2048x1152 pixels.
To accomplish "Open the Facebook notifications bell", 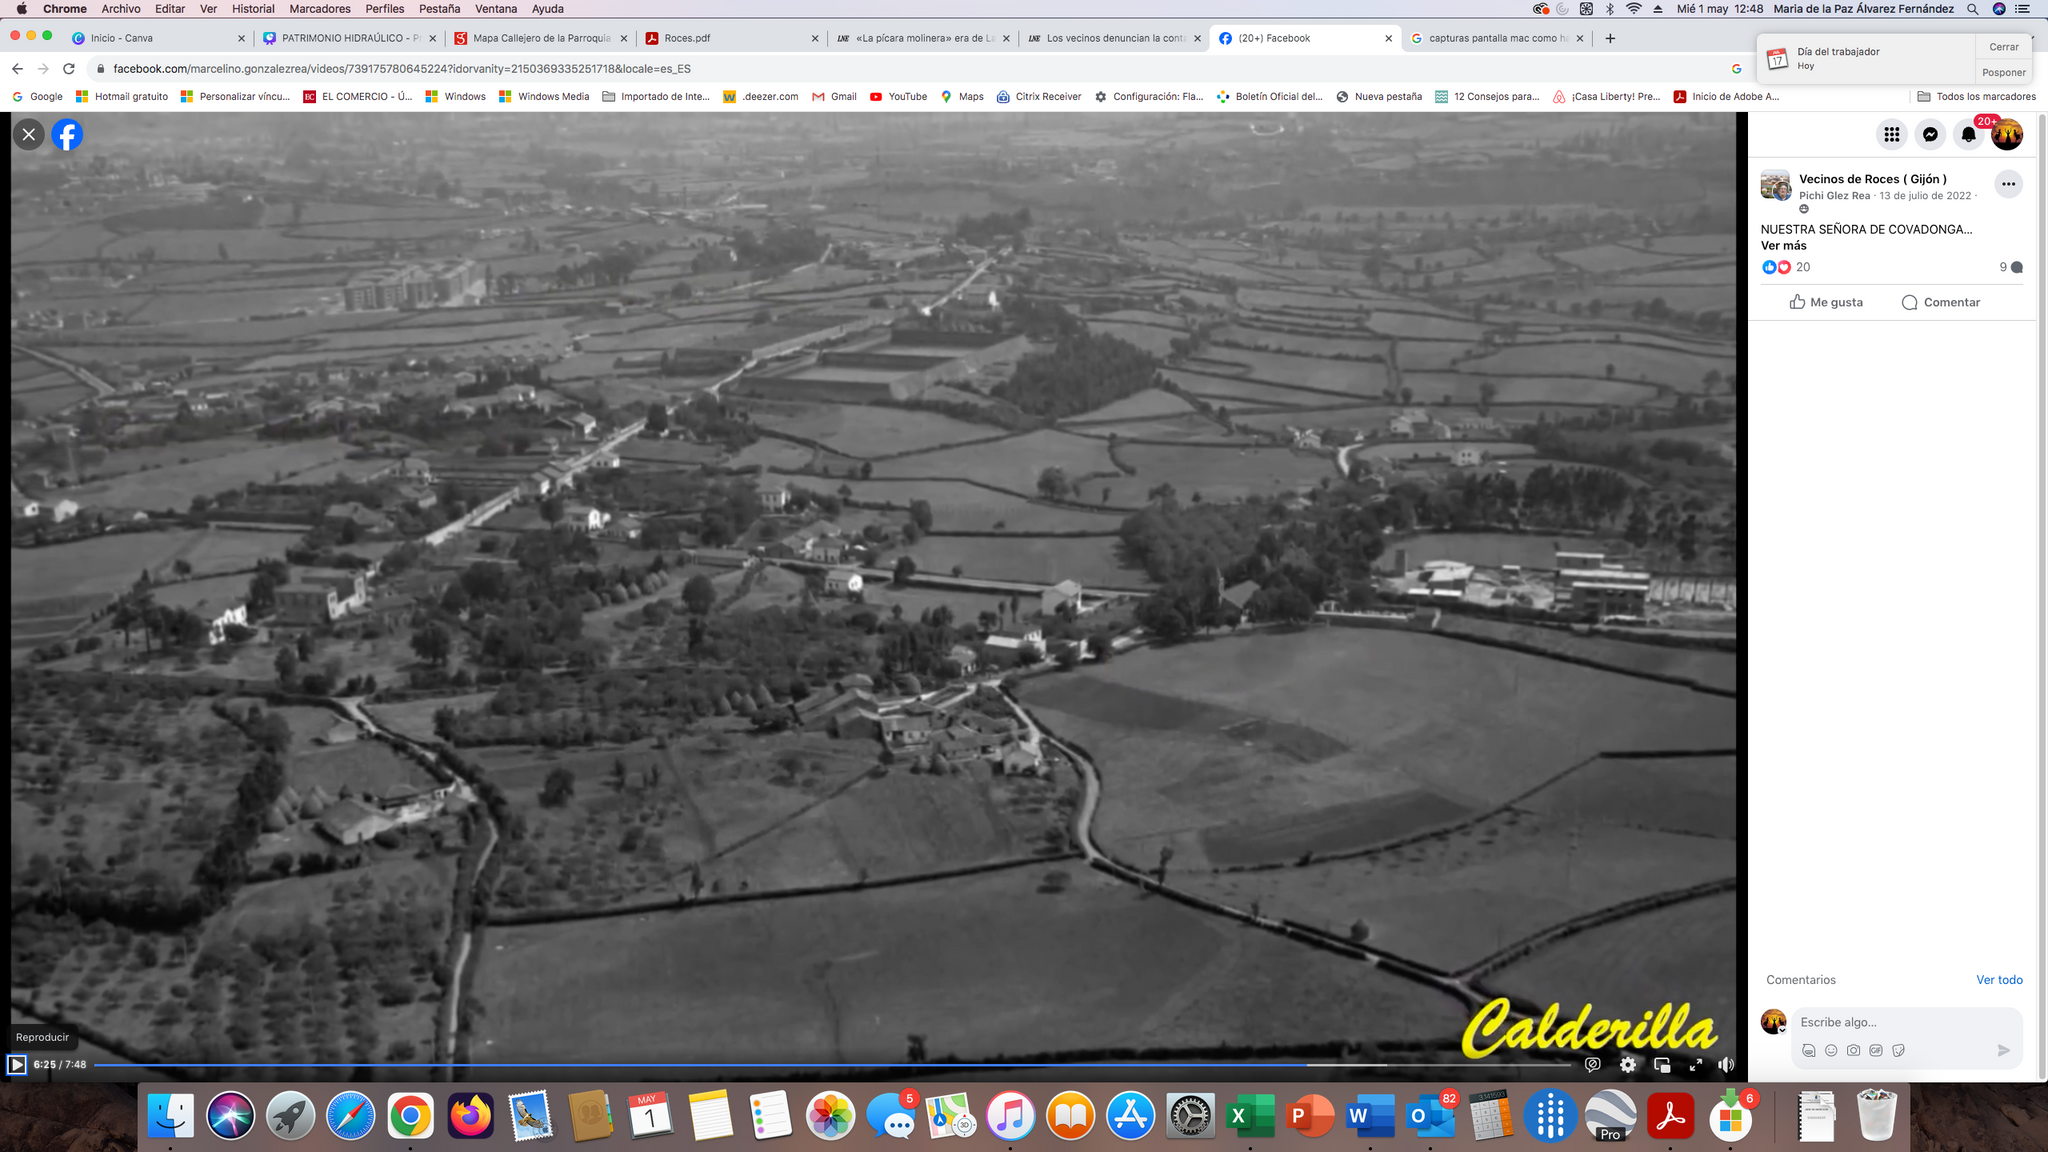I will click(1968, 135).
